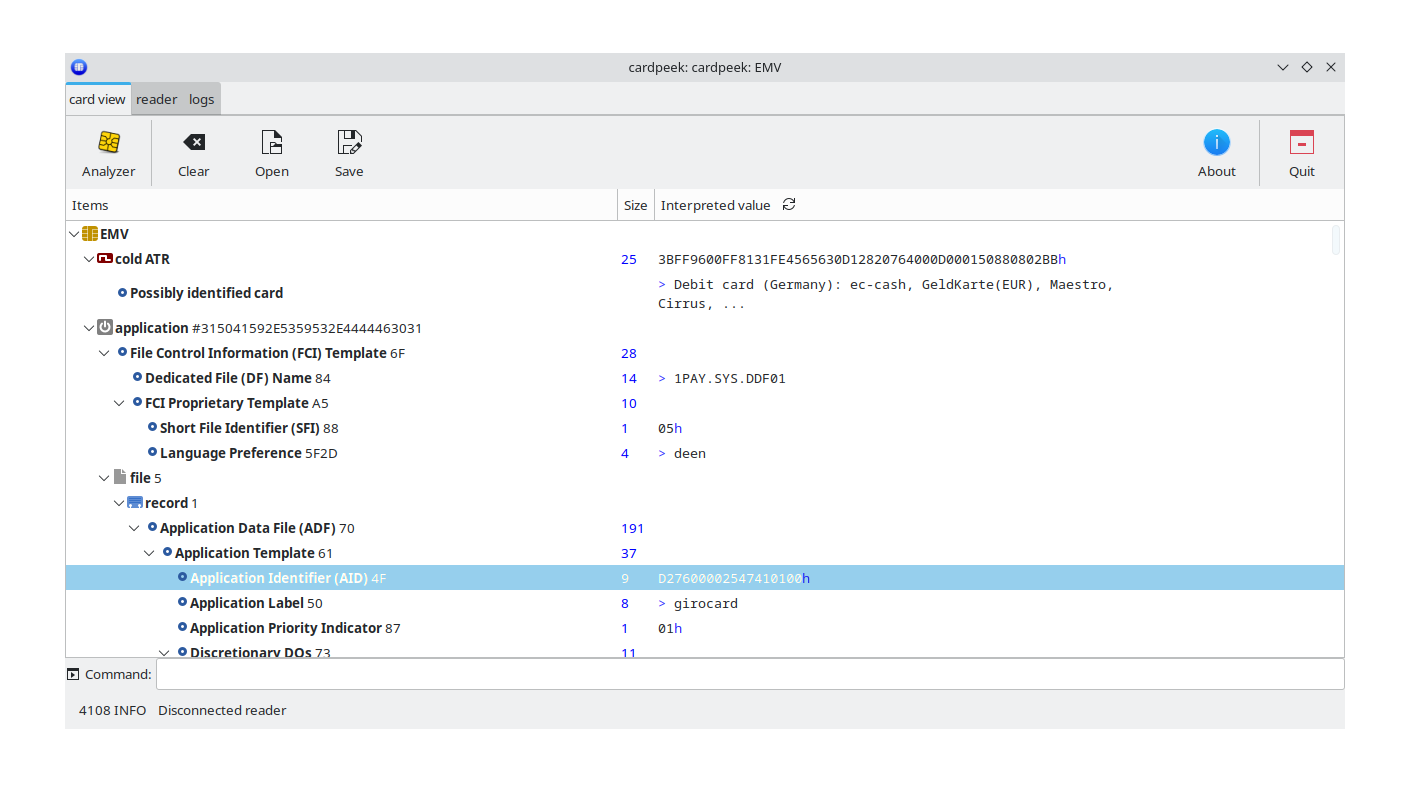Click the About button
1410x806 pixels.
coord(1216,150)
